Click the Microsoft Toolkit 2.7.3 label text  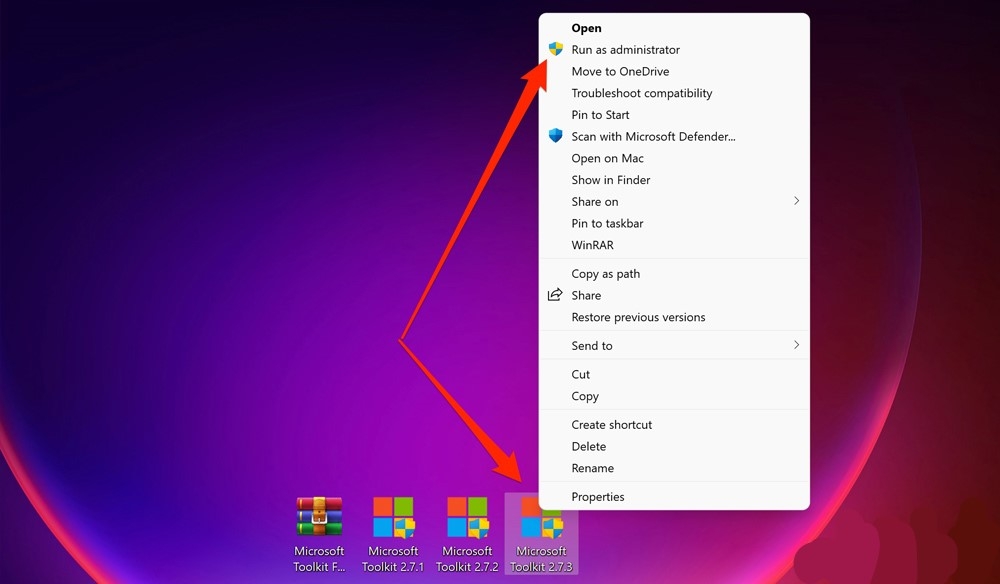click(541, 558)
